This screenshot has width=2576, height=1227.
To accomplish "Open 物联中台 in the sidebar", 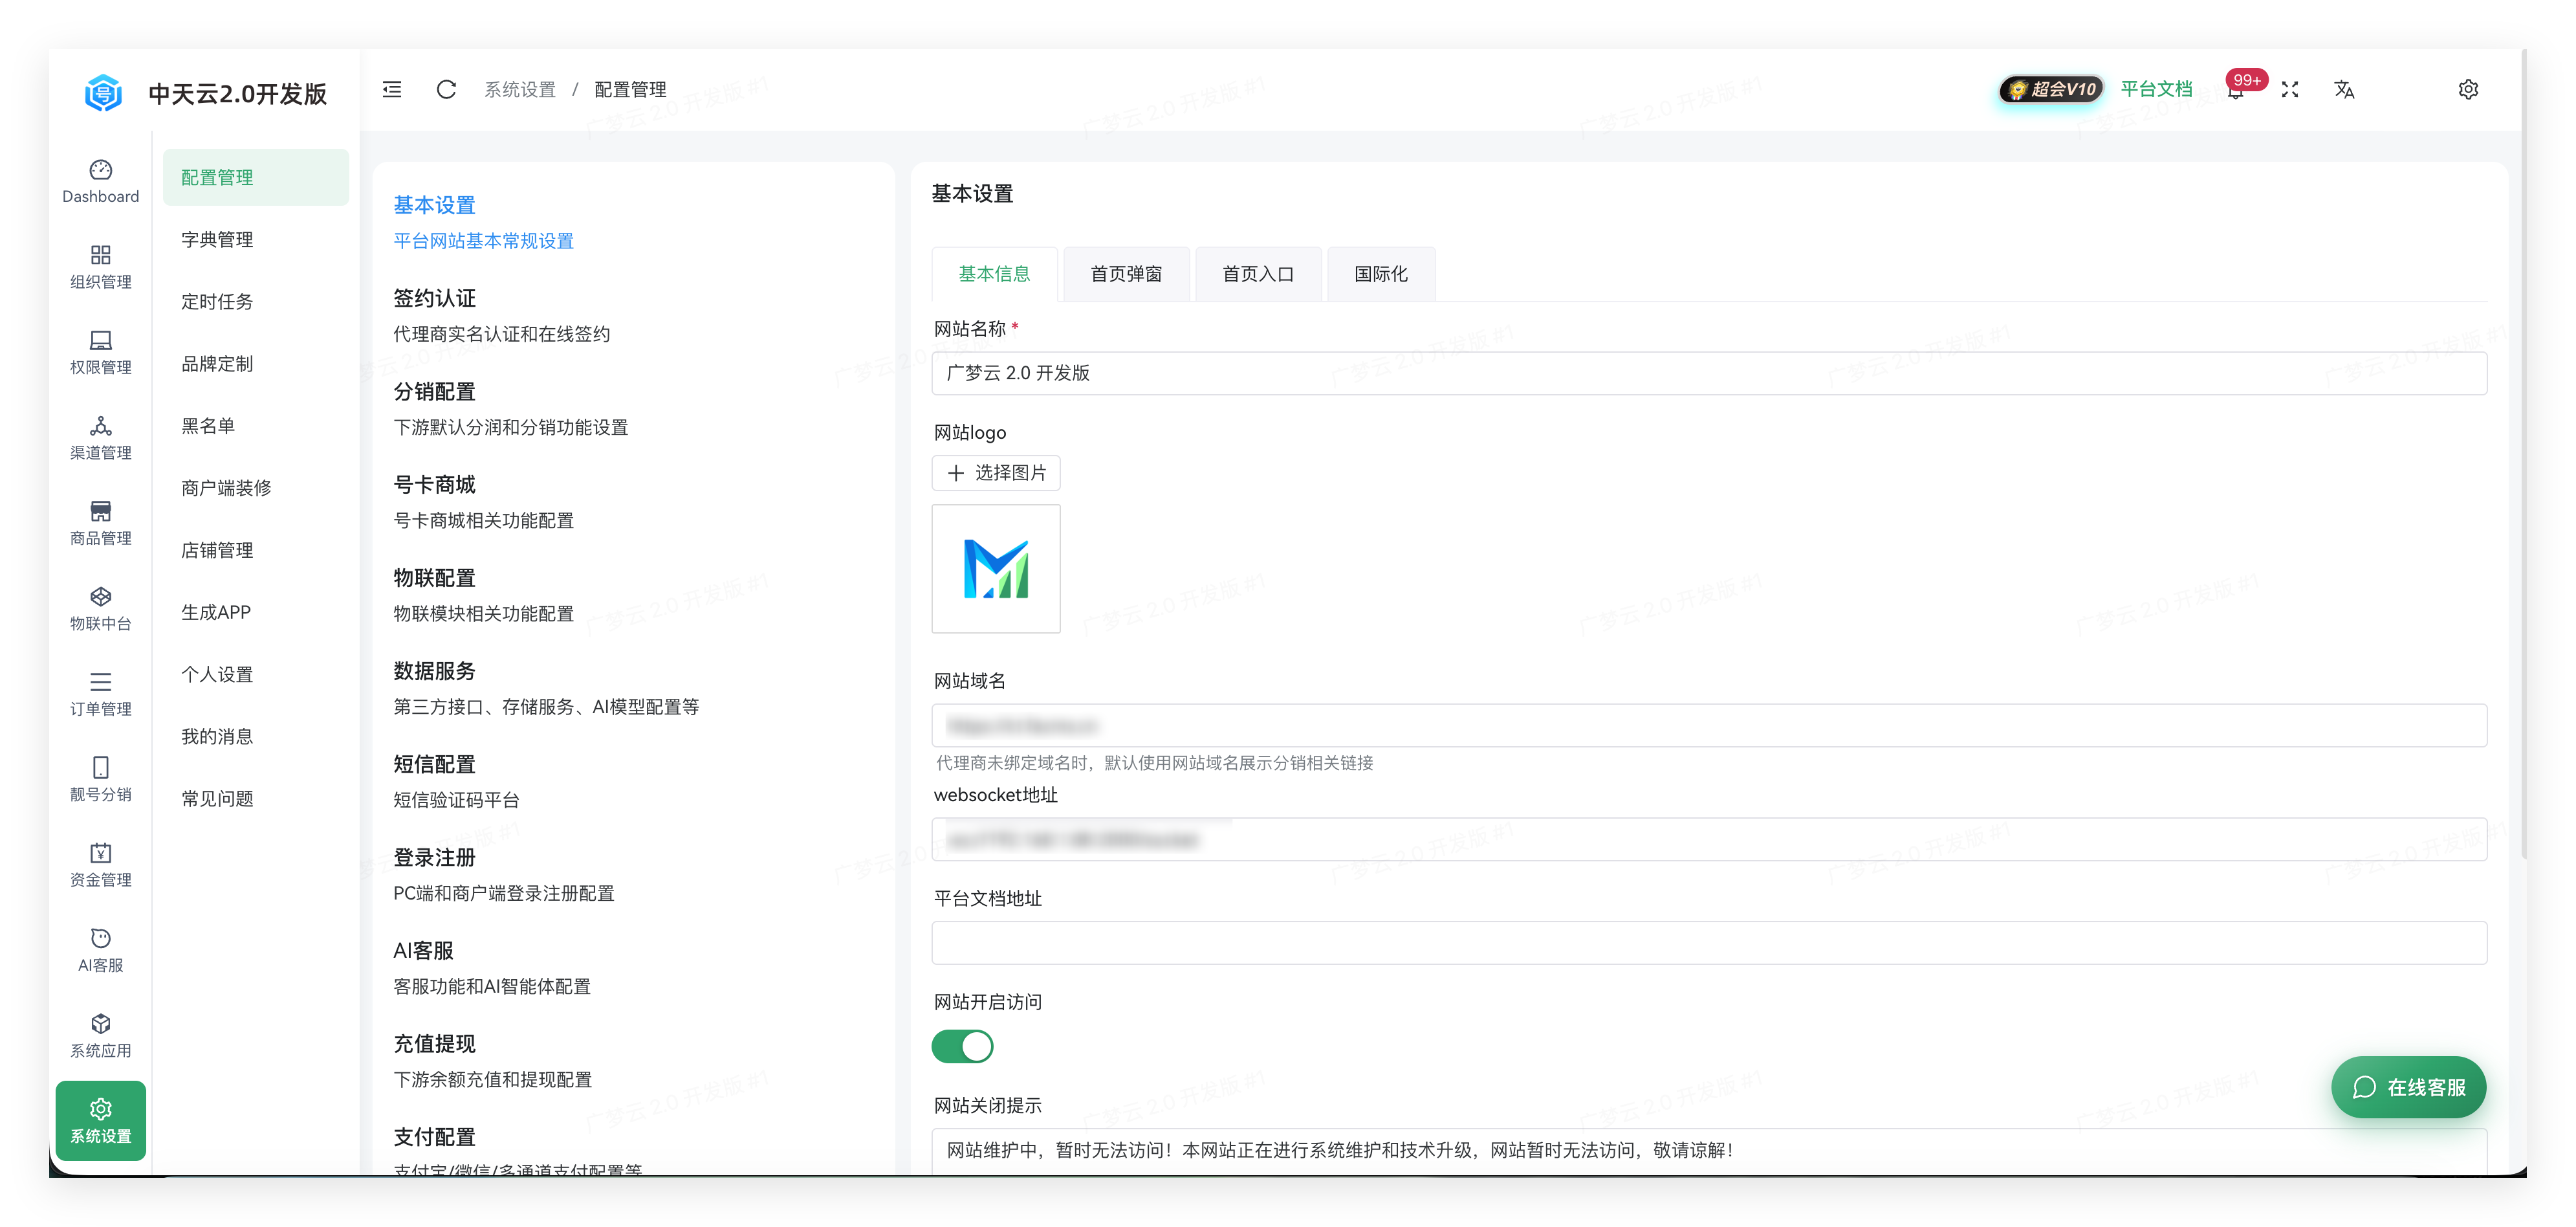I will tap(100, 608).
